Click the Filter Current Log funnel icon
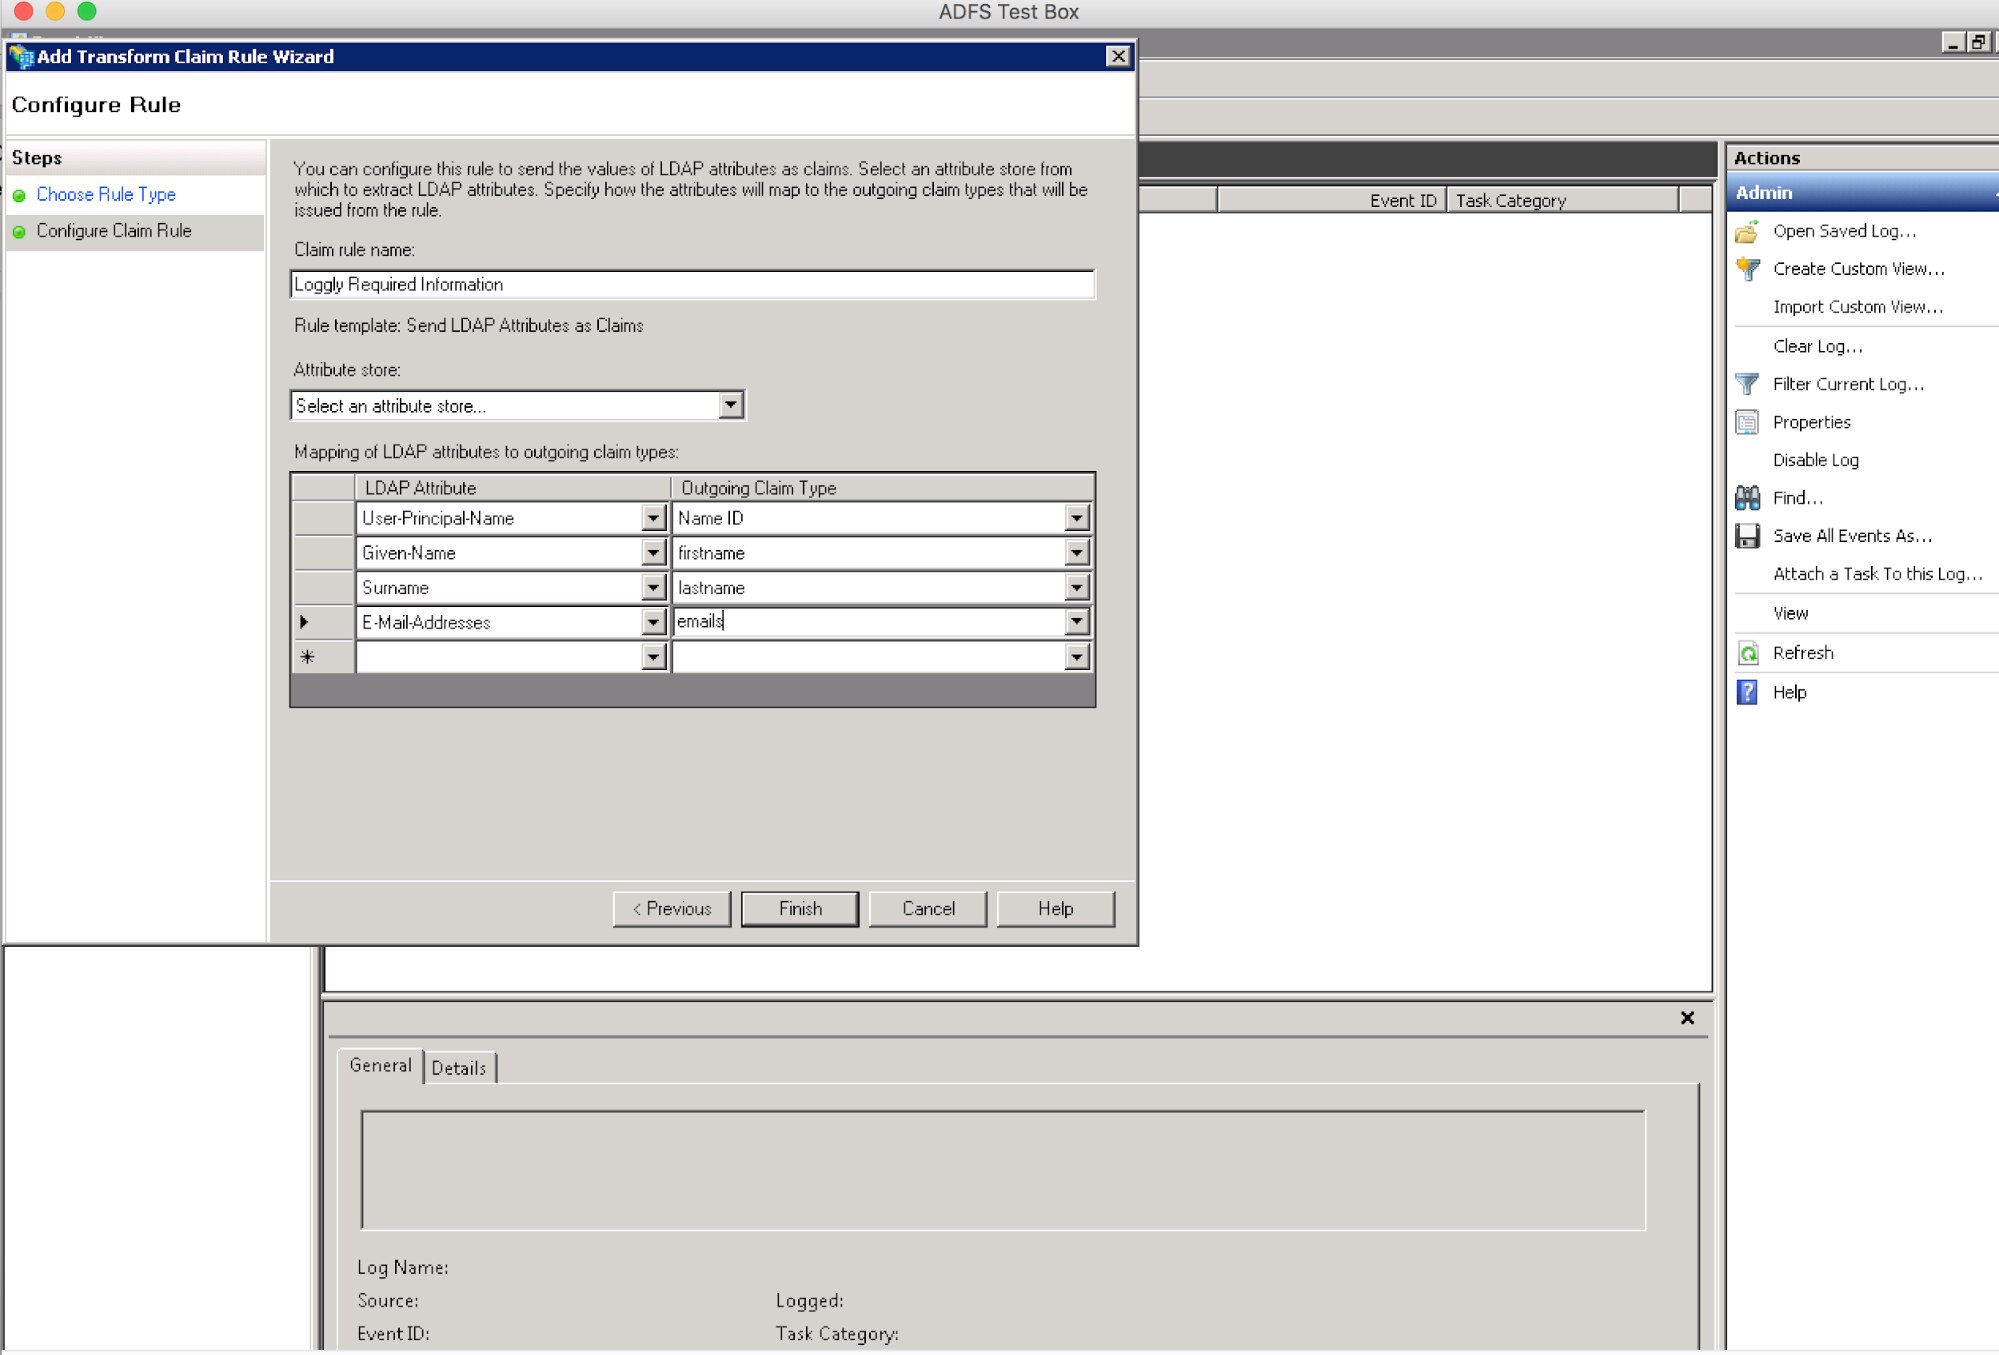 click(1747, 384)
